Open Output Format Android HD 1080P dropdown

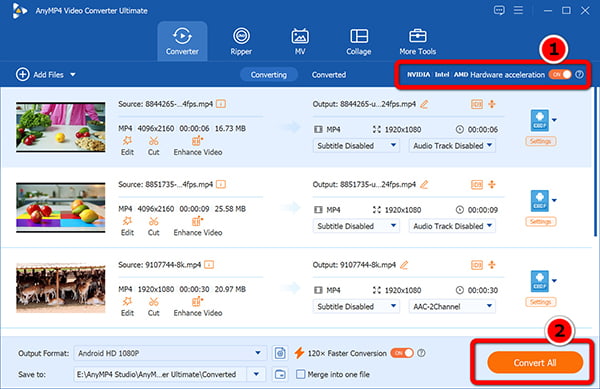[170, 353]
